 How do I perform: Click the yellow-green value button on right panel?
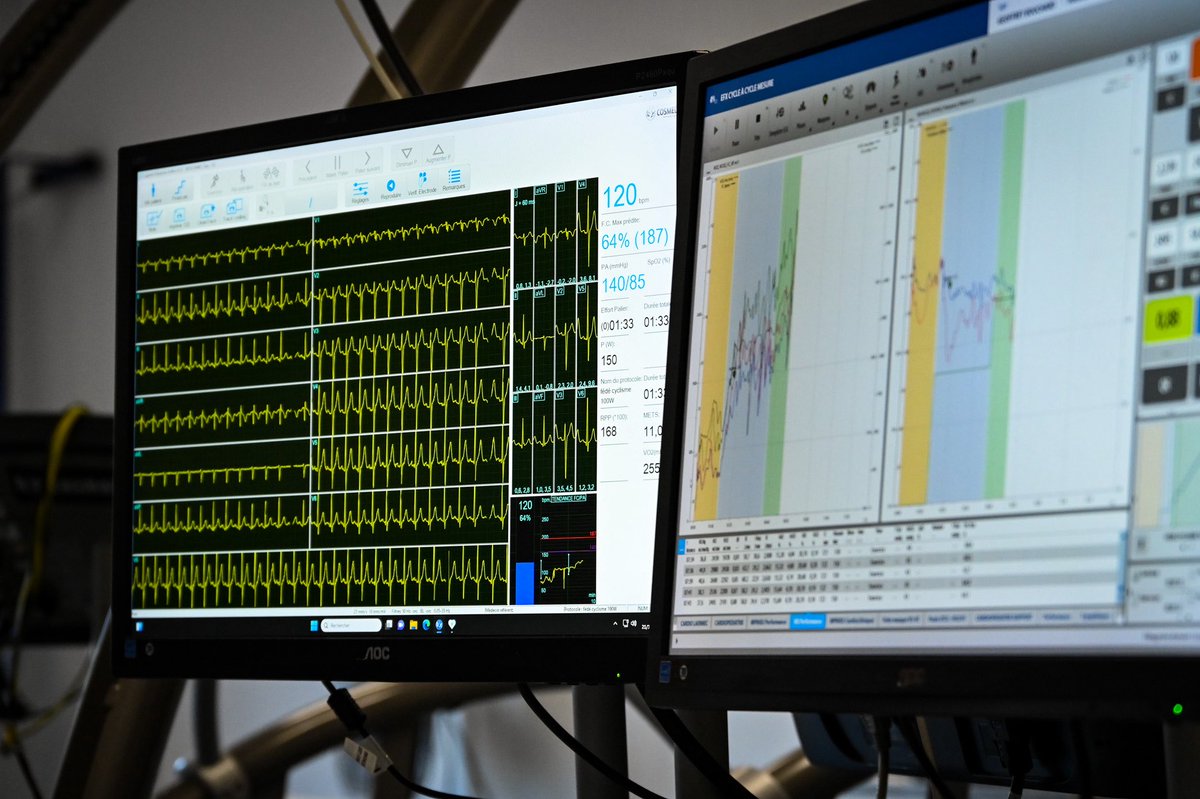pos(1167,319)
